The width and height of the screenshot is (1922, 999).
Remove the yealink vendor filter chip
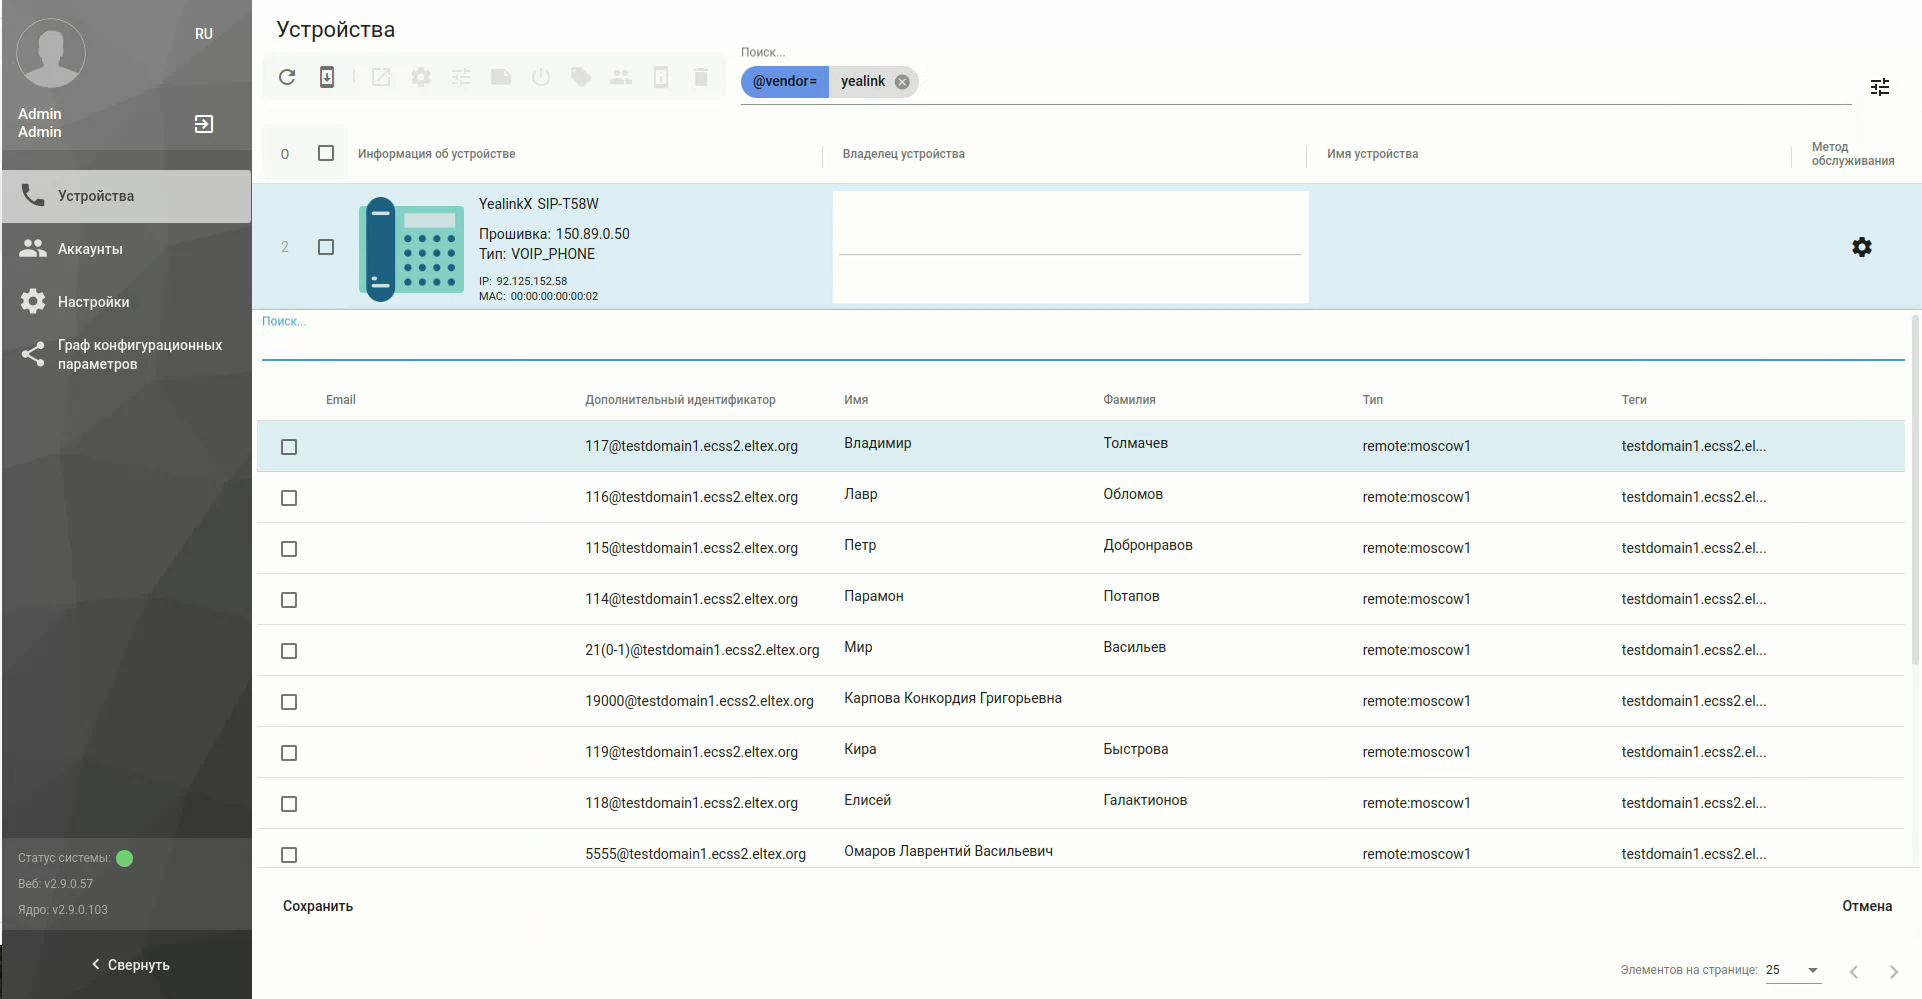[x=902, y=82]
